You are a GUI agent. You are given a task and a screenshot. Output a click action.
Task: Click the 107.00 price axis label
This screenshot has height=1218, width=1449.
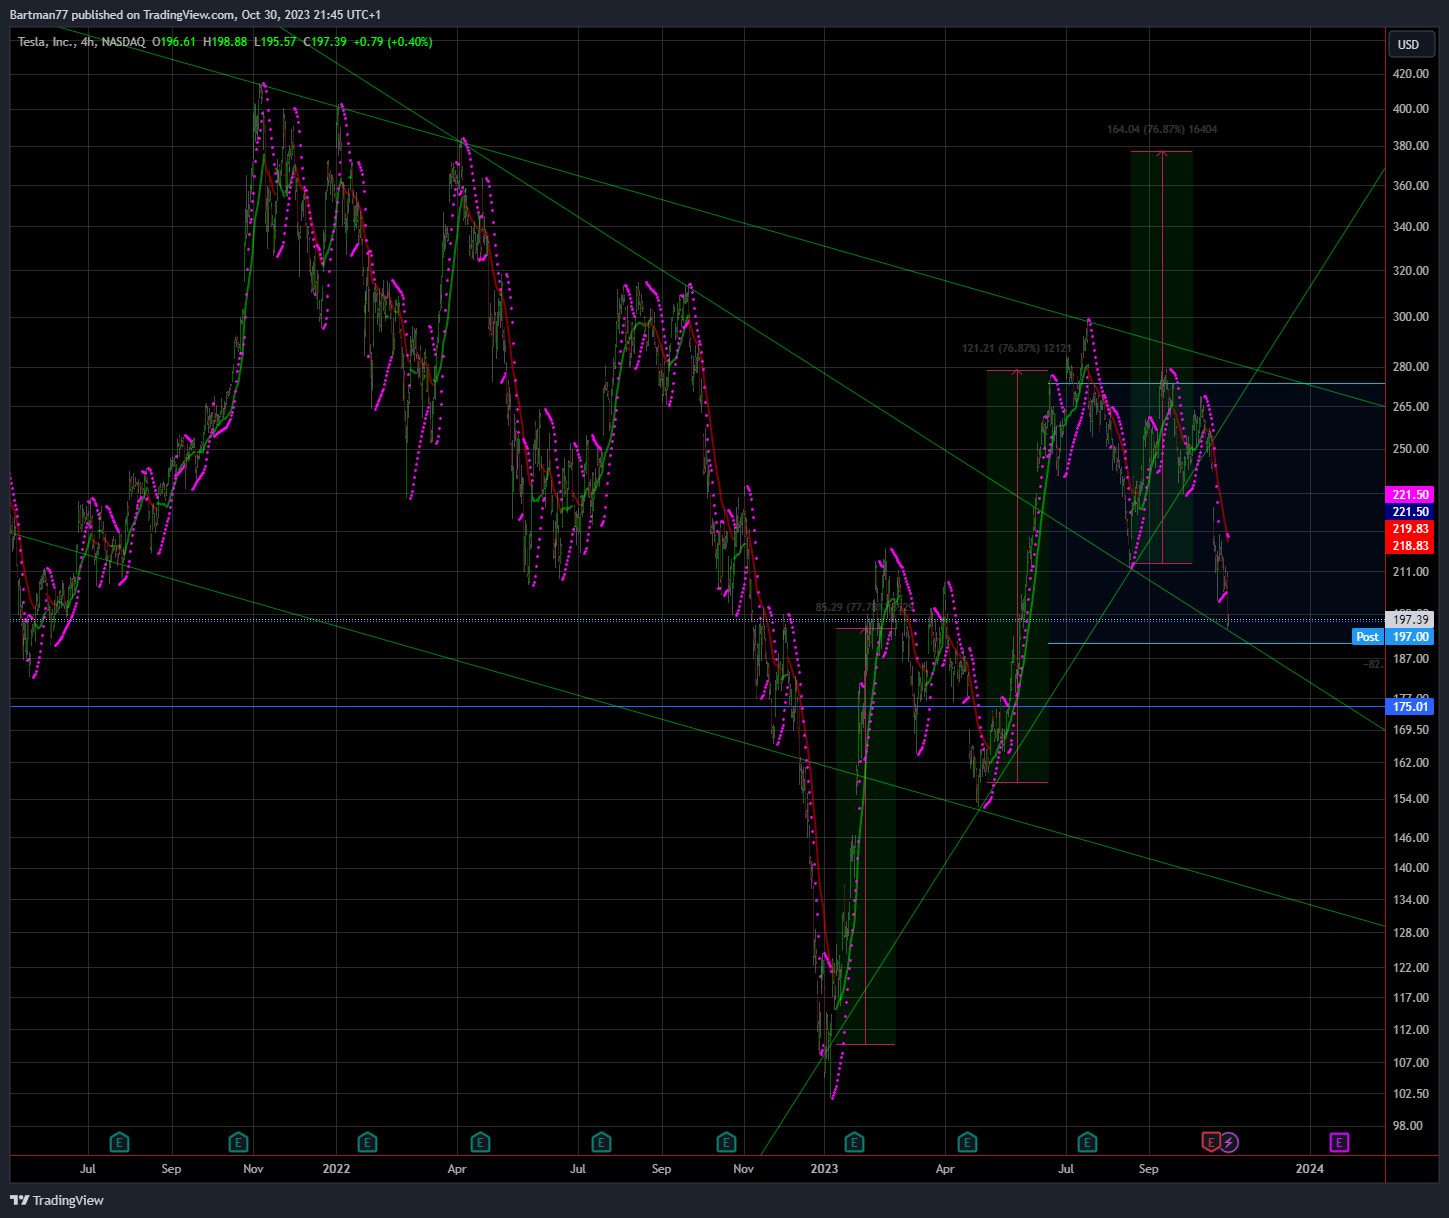click(1410, 1063)
